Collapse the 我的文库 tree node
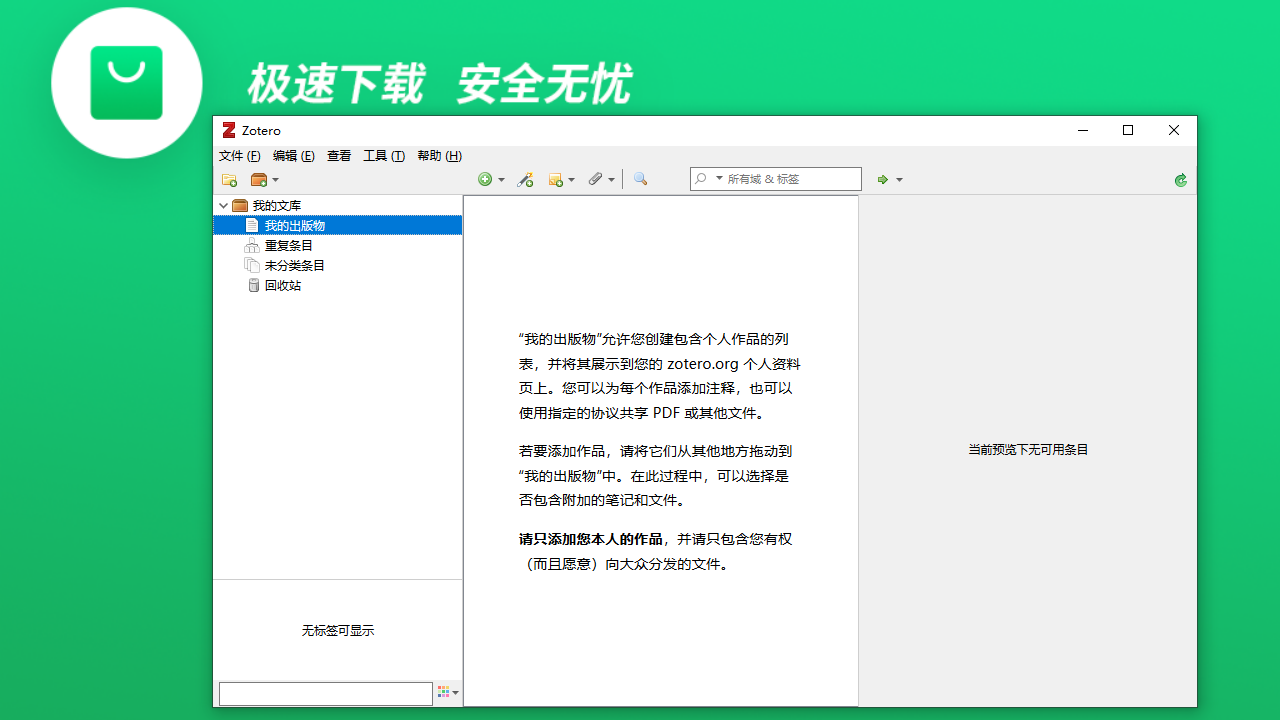Image resolution: width=1280 pixels, height=720 pixels. tap(223, 204)
